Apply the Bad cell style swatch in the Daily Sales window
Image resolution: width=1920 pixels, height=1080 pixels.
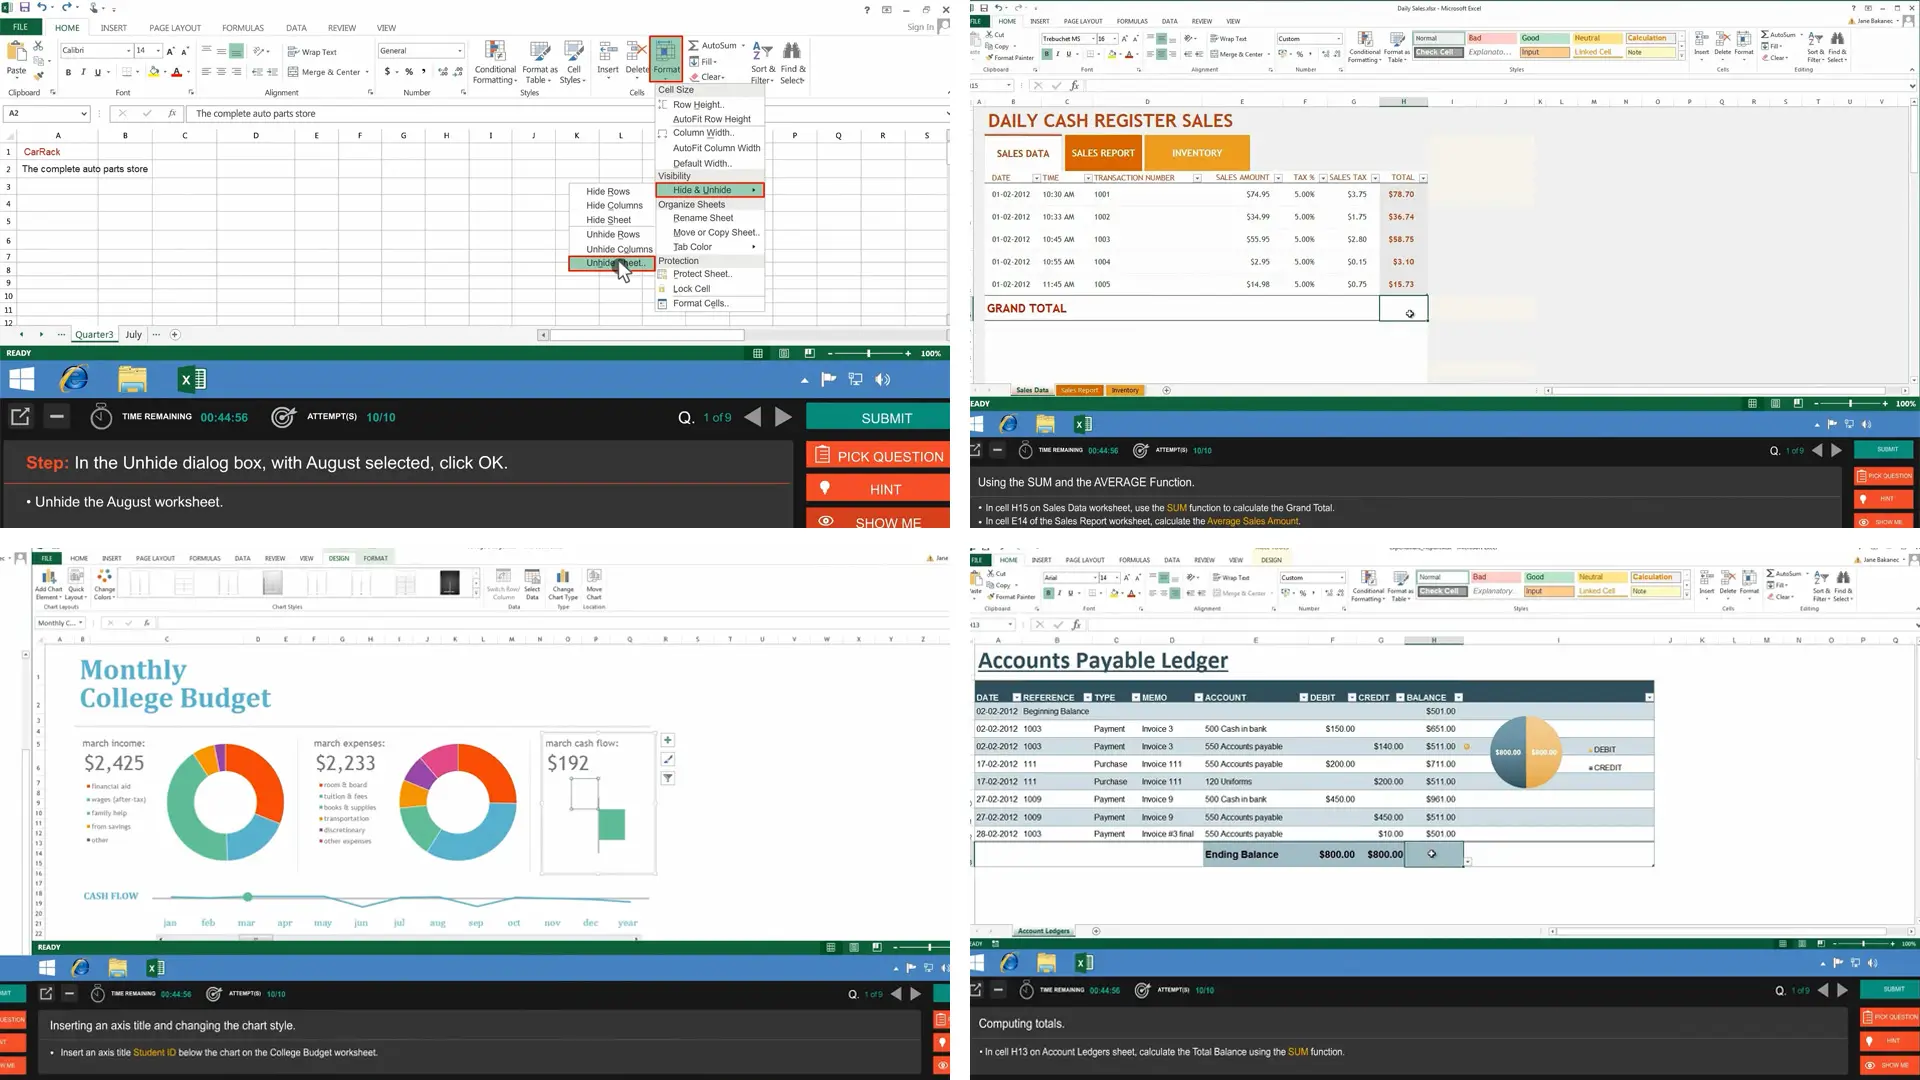[1491, 38]
